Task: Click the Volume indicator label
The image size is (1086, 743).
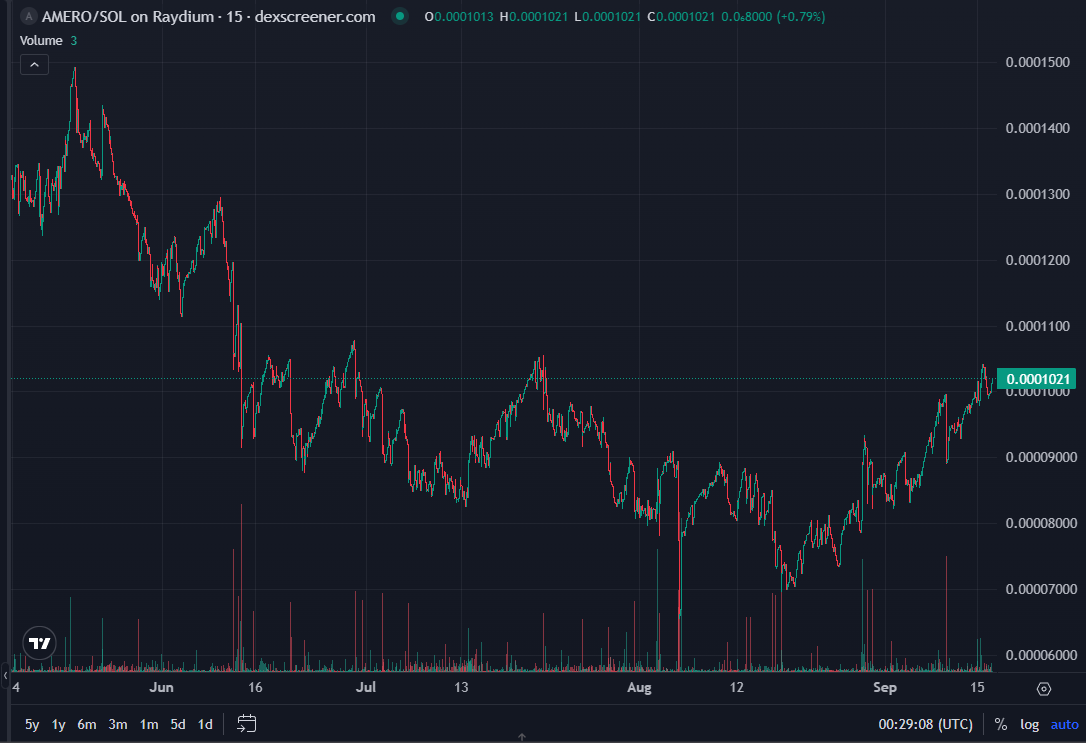Action: click(x=42, y=40)
